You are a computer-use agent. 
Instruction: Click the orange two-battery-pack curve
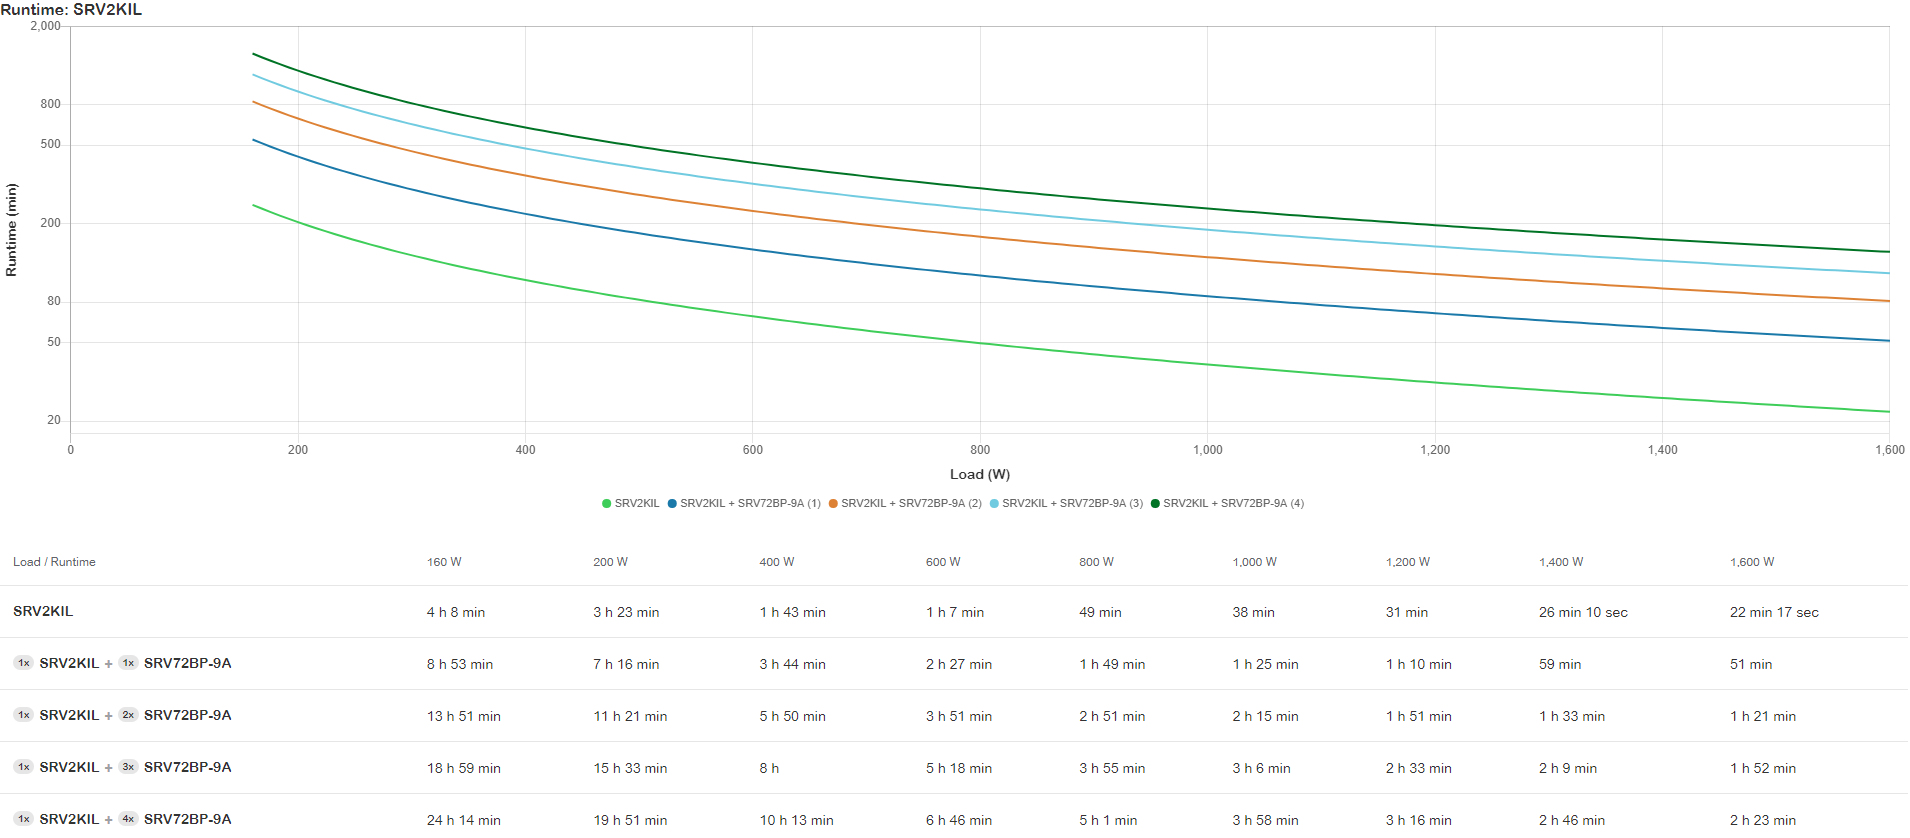point(980,237)
